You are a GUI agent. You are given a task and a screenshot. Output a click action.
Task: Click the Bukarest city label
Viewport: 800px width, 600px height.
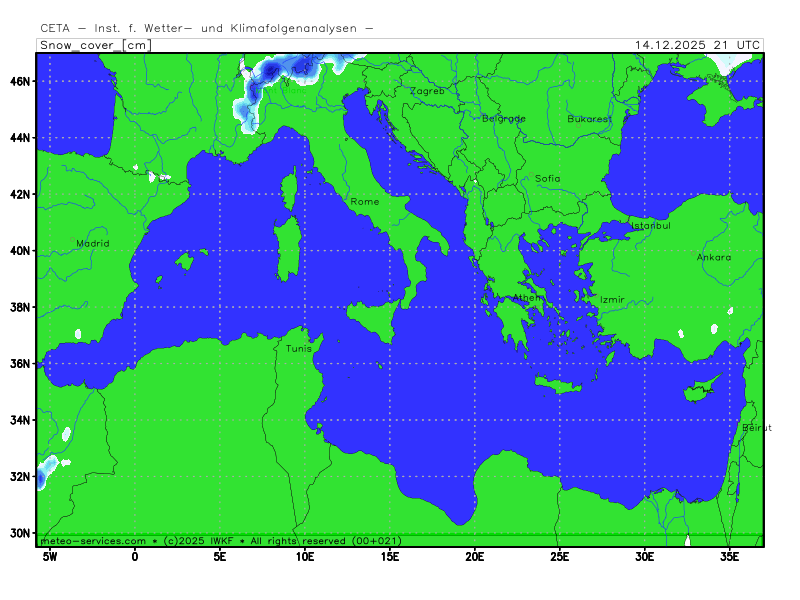coord(589,118)
